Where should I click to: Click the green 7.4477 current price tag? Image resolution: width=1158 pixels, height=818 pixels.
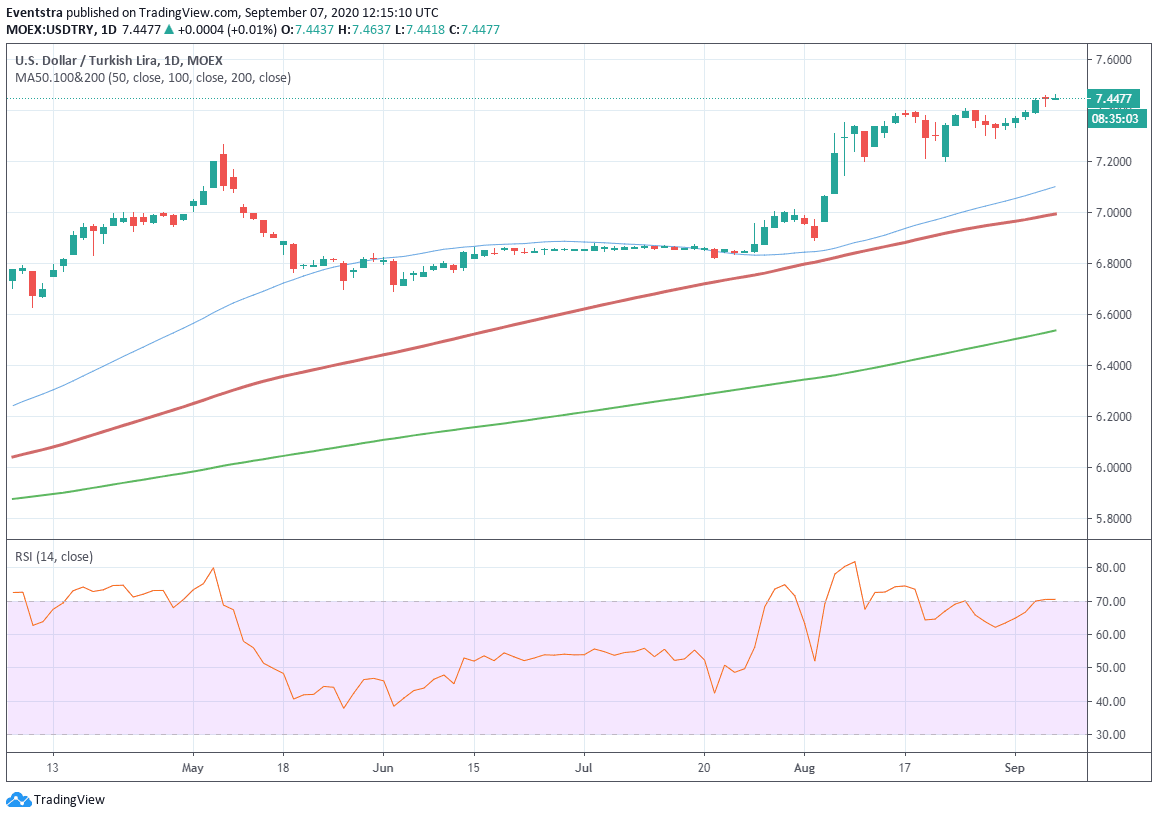pyautogui.click(x=1113, y=98)
